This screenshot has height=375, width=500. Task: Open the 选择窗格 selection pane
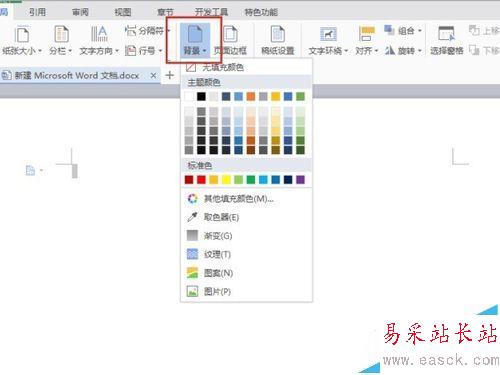[447, 41]
